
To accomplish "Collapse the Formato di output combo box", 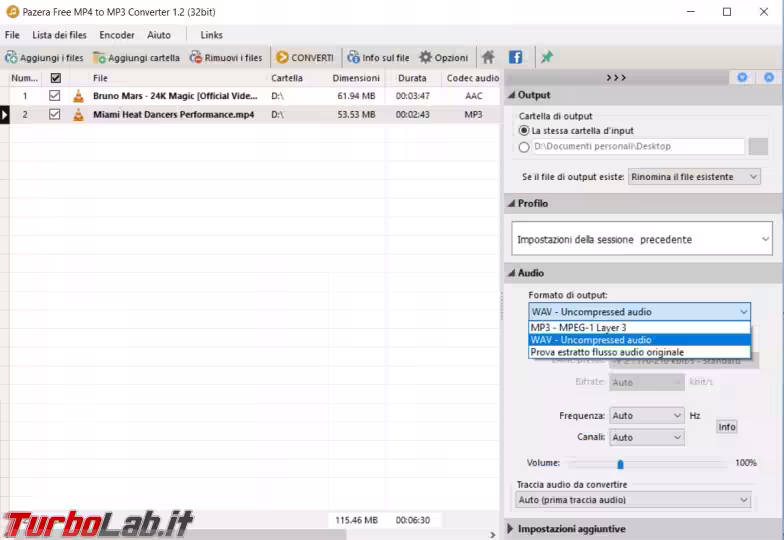I will (x=640, y=312).
